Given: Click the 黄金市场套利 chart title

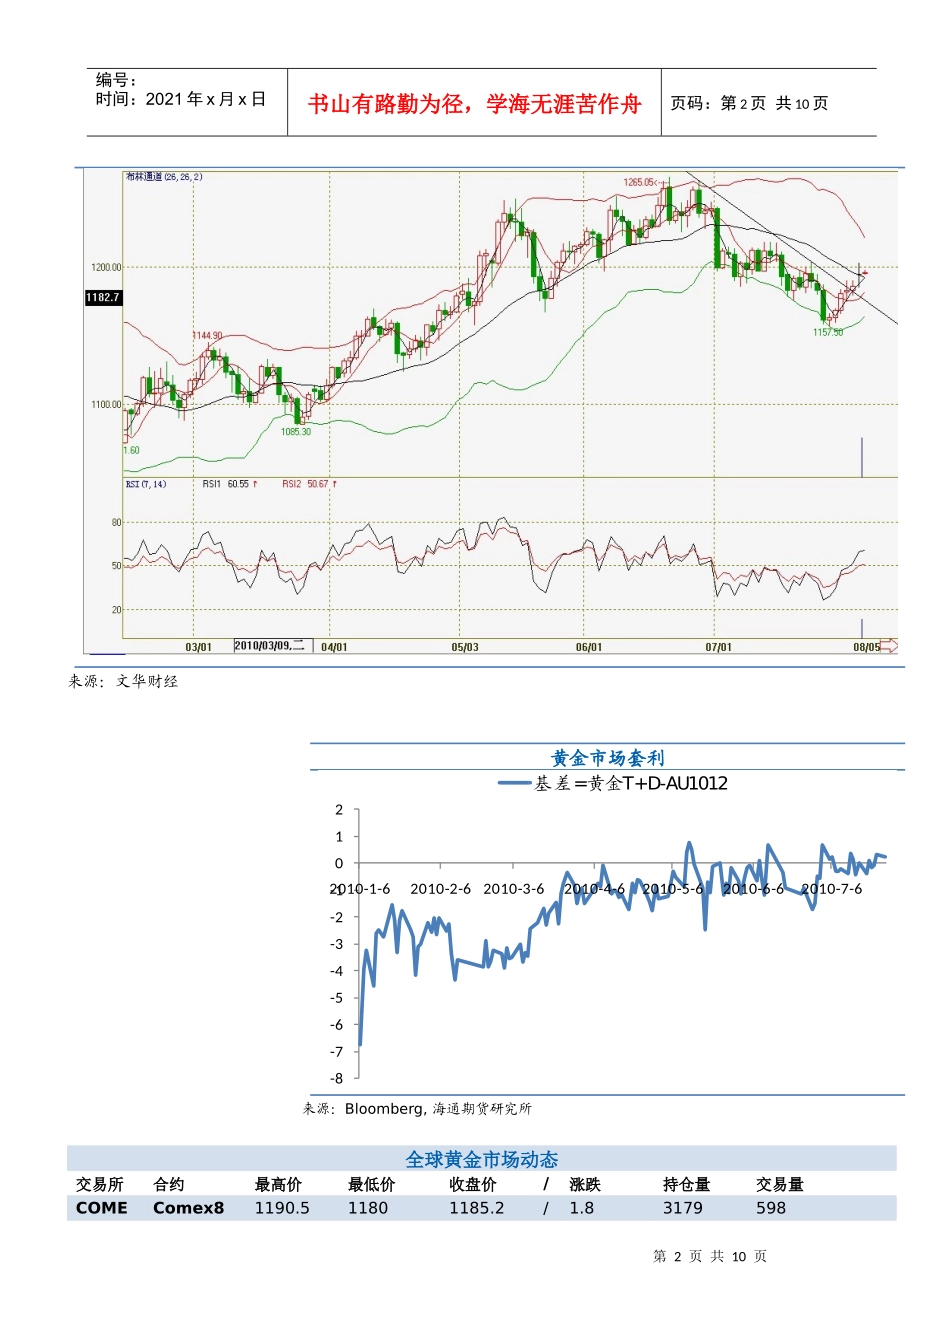Looking at the screenshot, I should click(x=607, y=758).
